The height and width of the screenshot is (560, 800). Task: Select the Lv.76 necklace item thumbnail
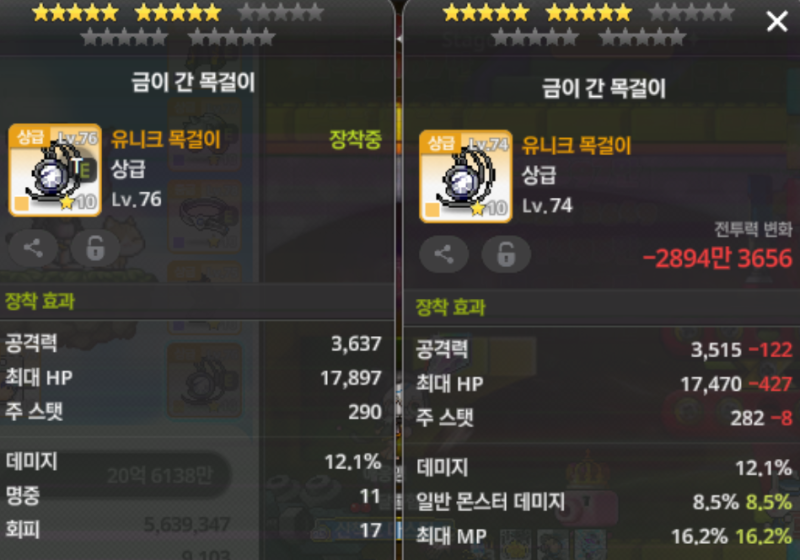[55, 170]
